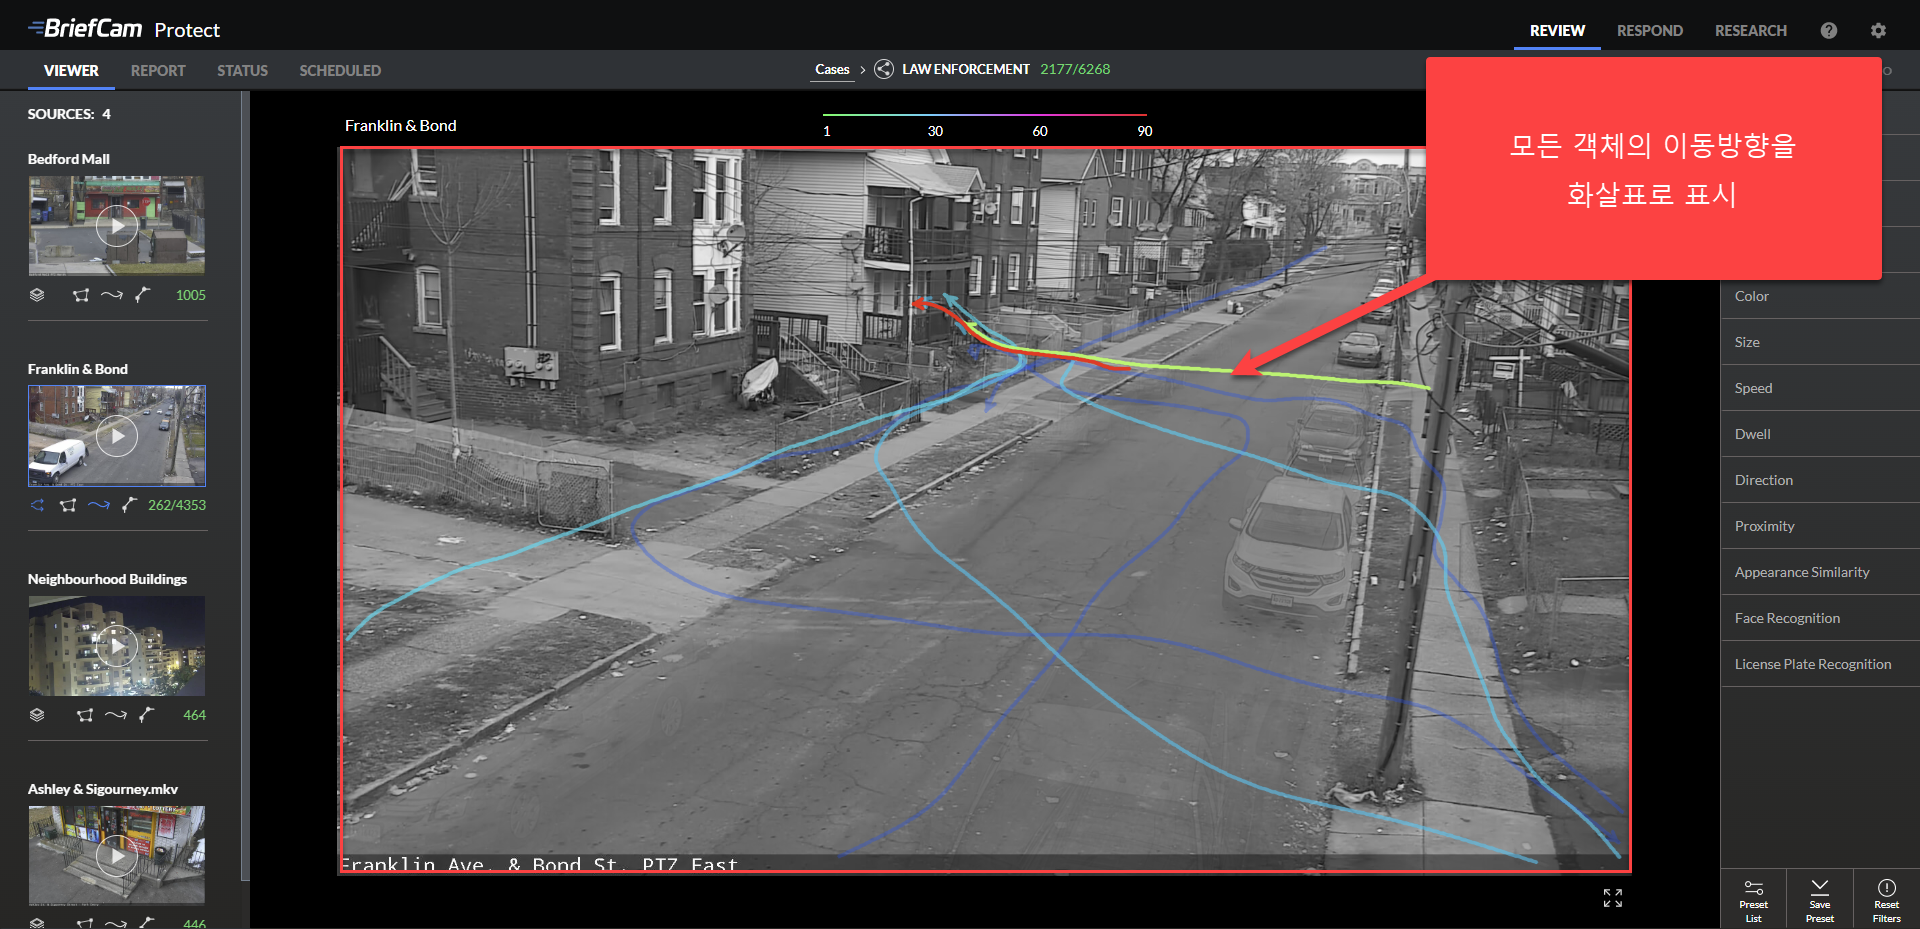Click Reset Filters button
Viewport: 1920px width, 929px height.
click(1886, 900)
